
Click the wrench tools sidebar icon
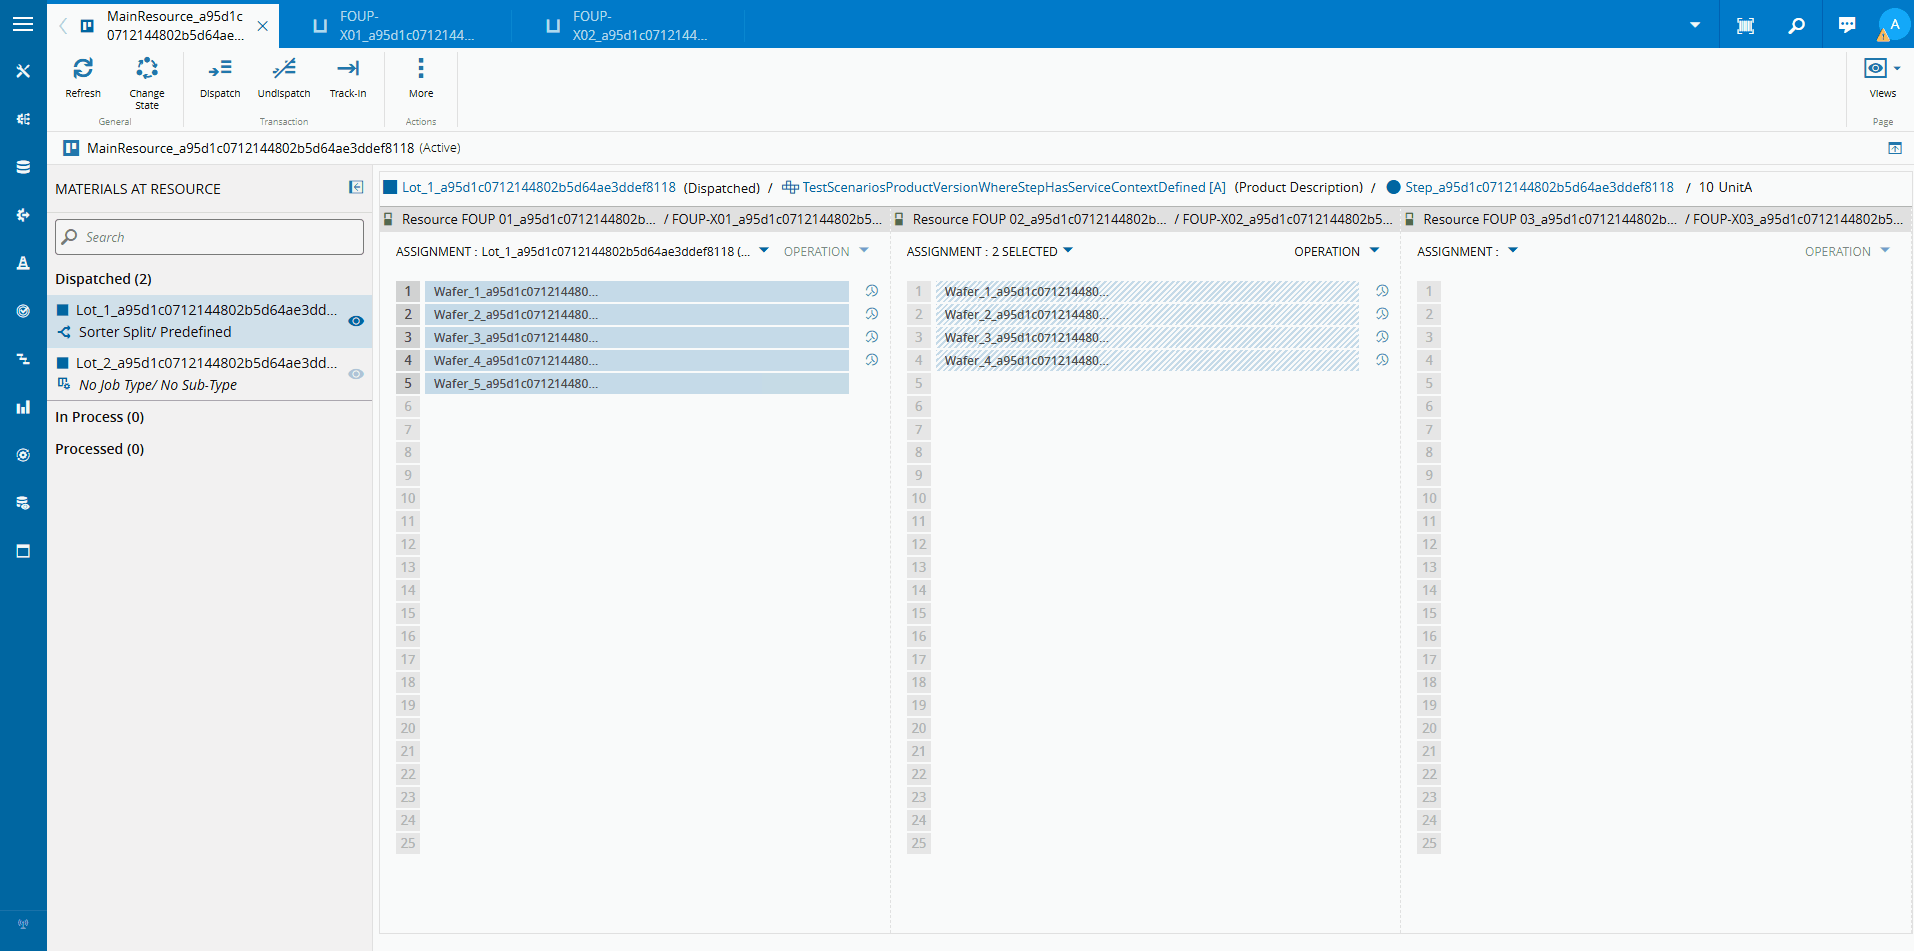pos(23,71)
